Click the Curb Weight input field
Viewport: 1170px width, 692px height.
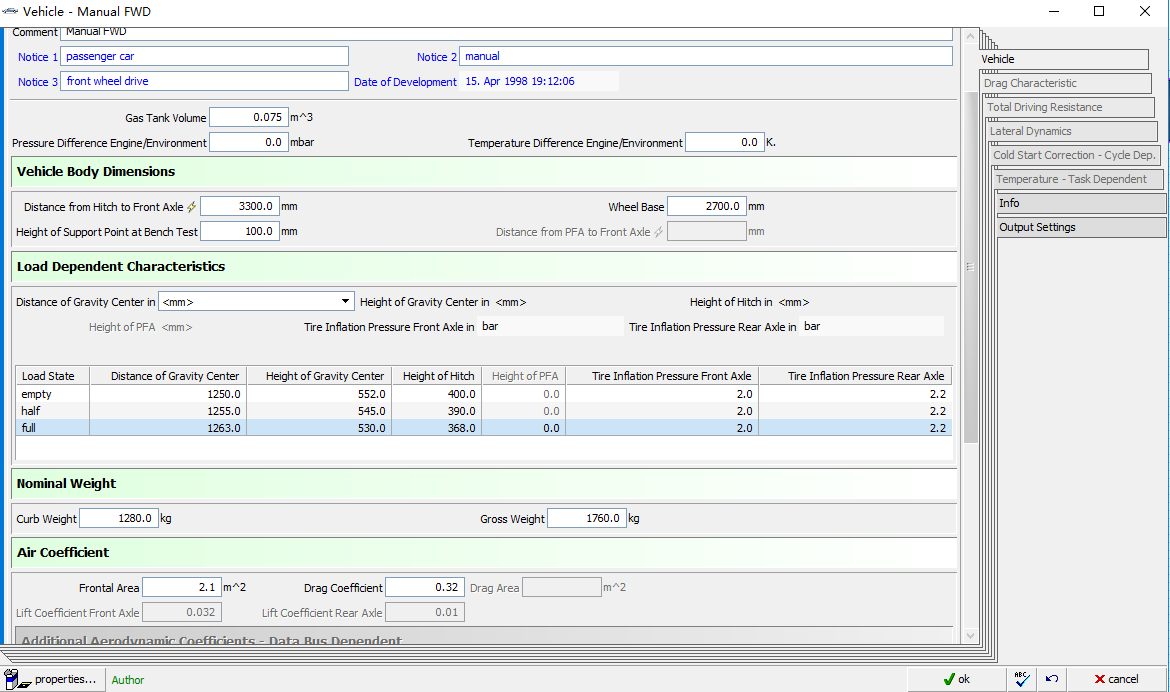pyautogui.click(x=118, y=518)
